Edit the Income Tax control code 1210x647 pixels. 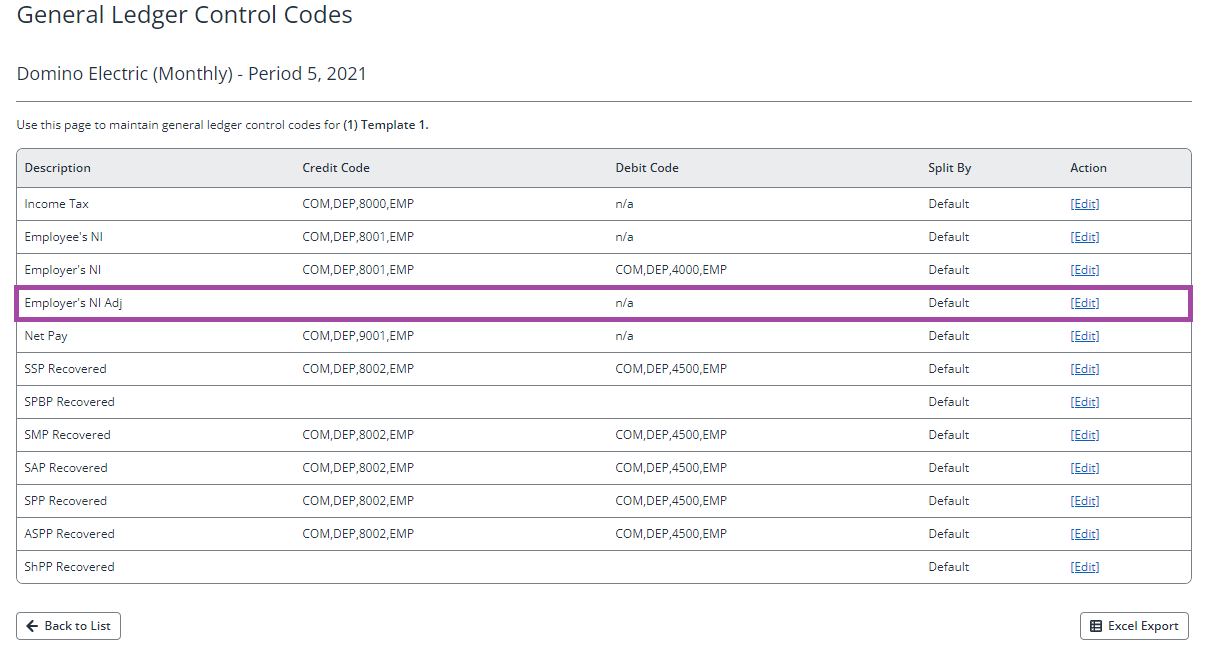(1084, 203)
